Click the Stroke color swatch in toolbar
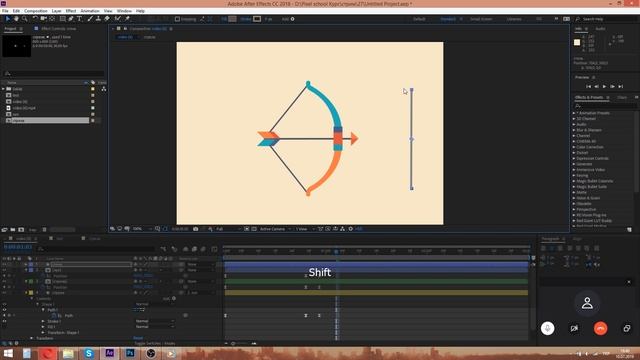The height and width of the screenshot is (360, 640). coord(257,19)
